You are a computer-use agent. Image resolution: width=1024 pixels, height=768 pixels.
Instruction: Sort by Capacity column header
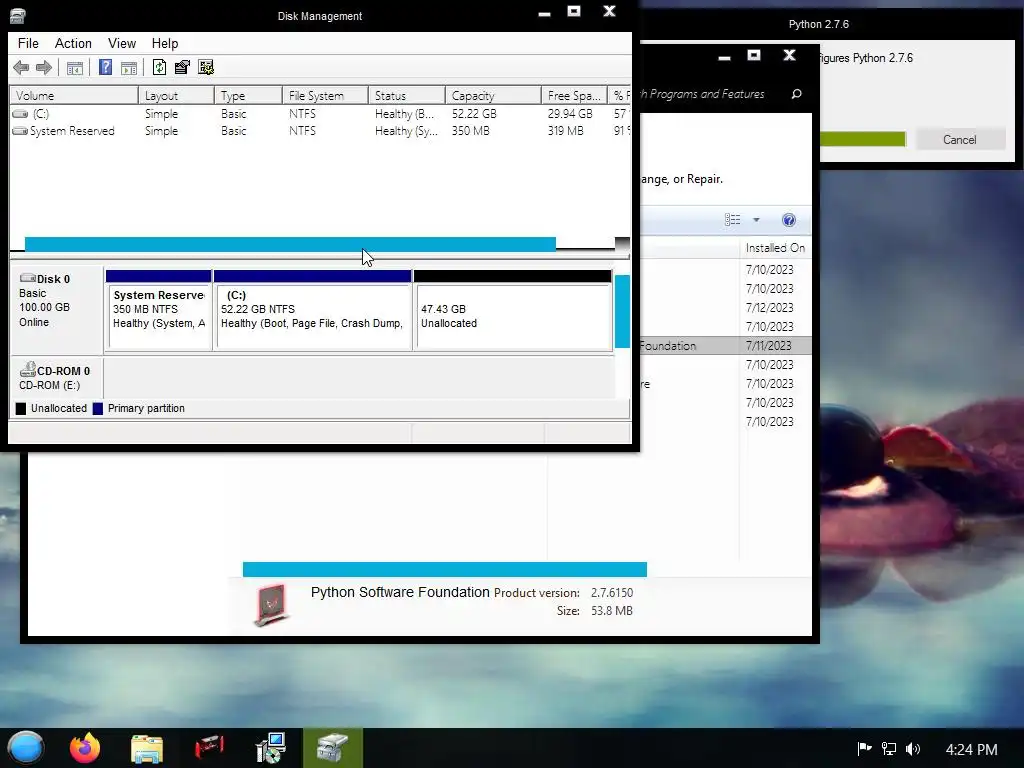(x=493, y=95)
